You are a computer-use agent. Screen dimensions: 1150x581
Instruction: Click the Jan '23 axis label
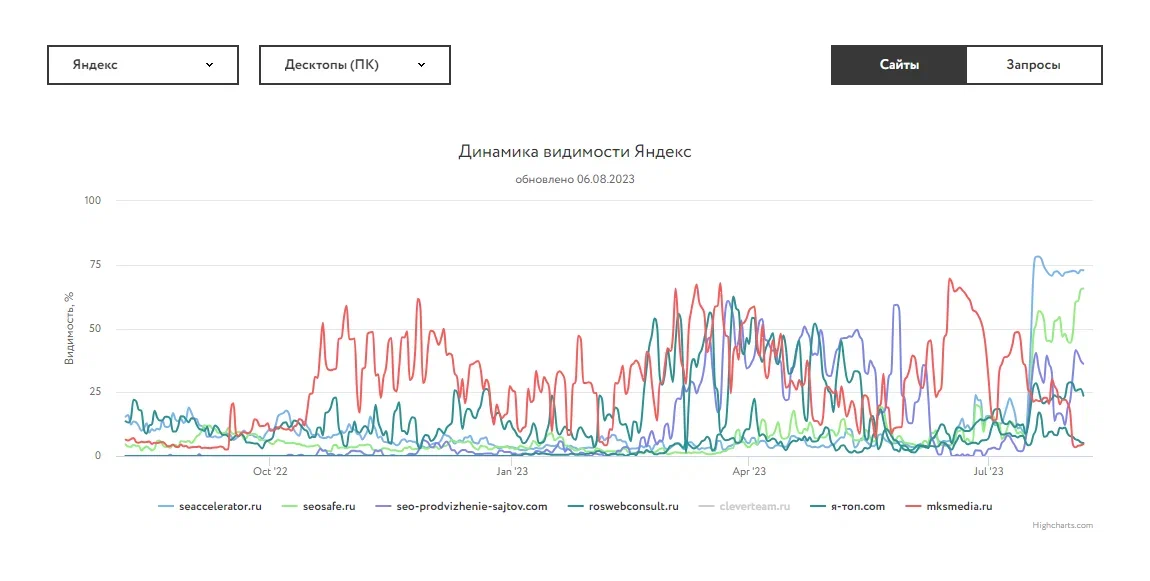(x=512, y=471)
